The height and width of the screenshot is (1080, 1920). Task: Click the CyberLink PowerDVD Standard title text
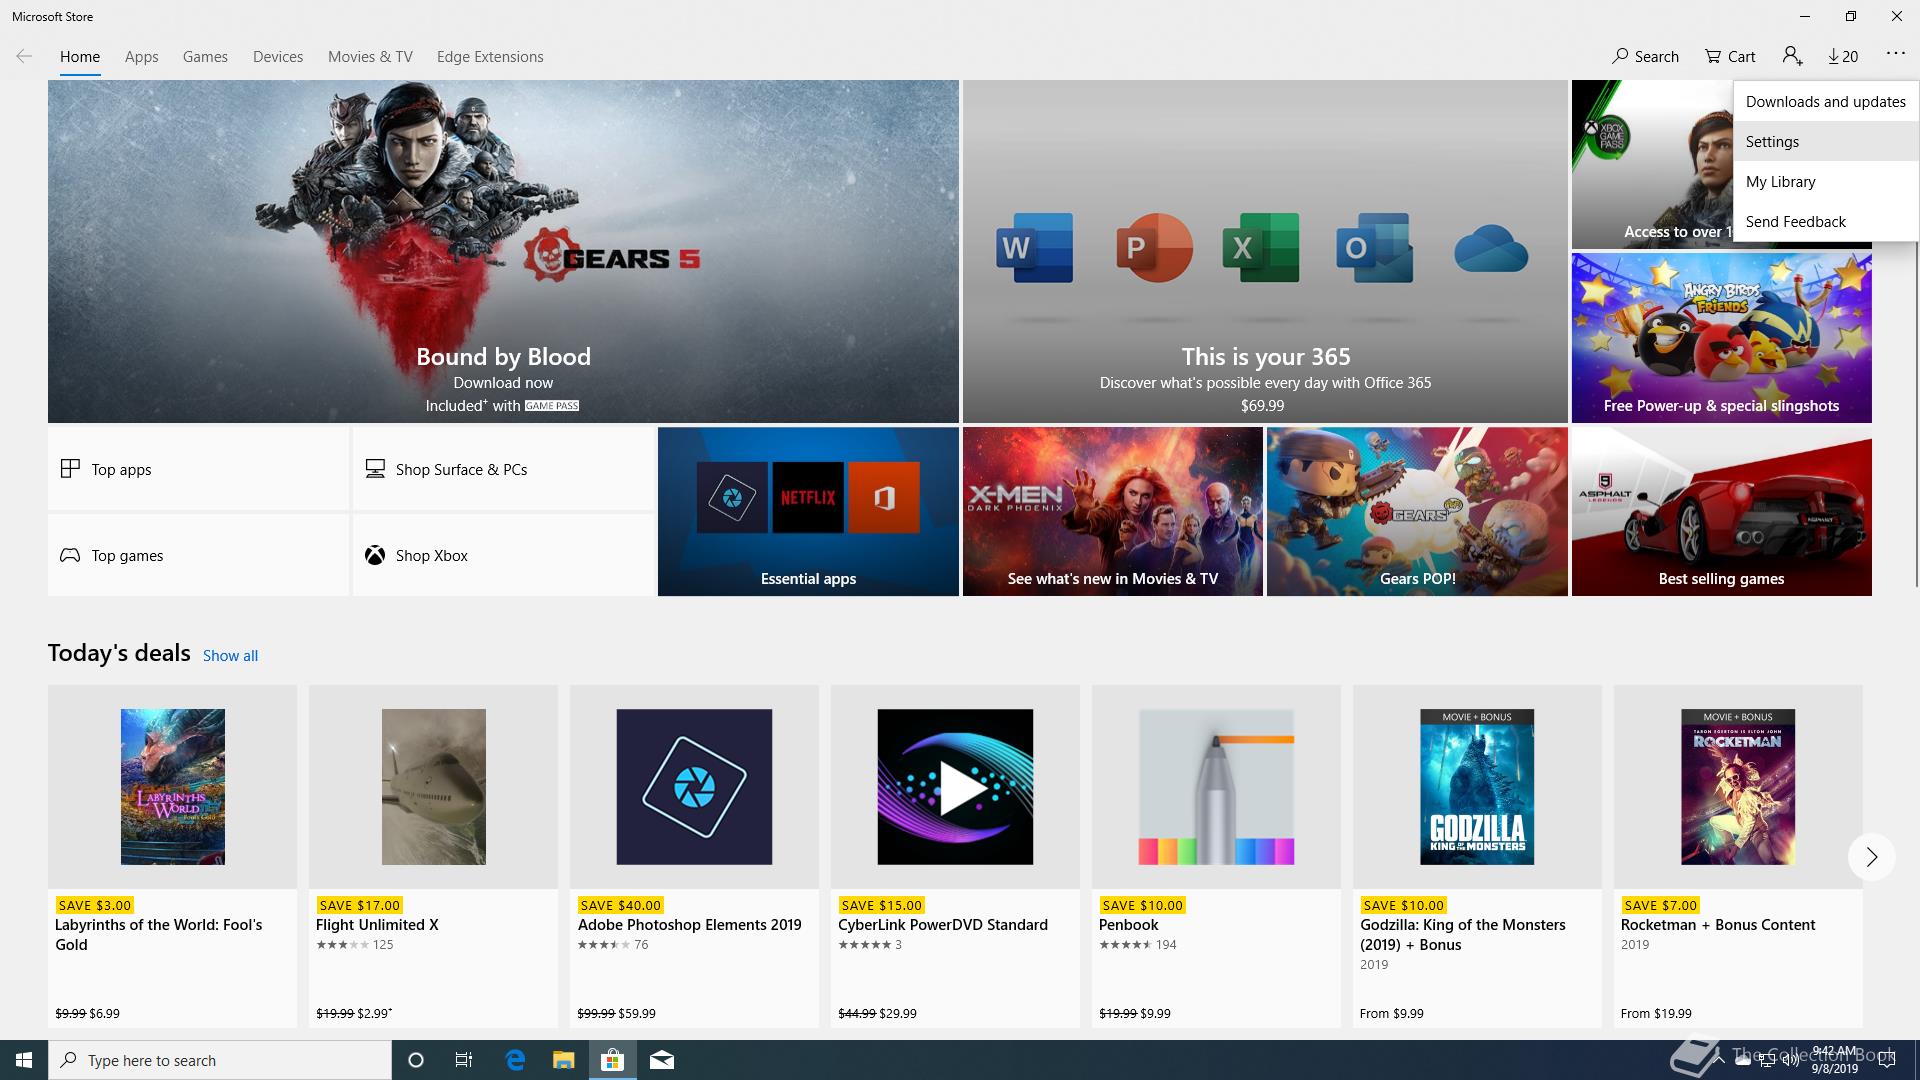pyautogui.click(x=943, y=925)
